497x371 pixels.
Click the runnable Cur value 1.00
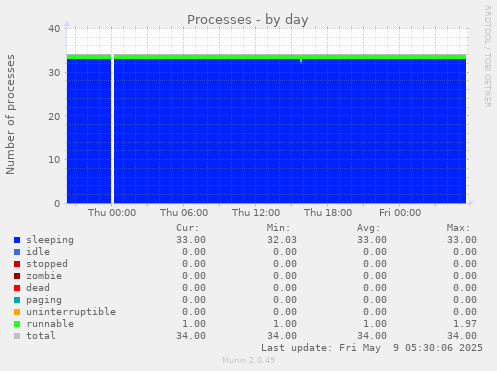tap(194, 324)
